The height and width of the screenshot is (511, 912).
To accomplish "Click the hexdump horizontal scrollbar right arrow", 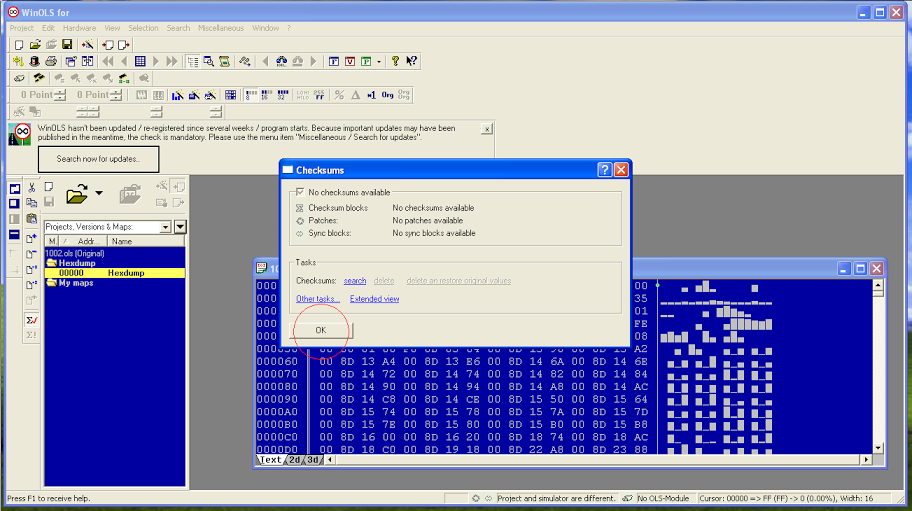I will 866,460.
